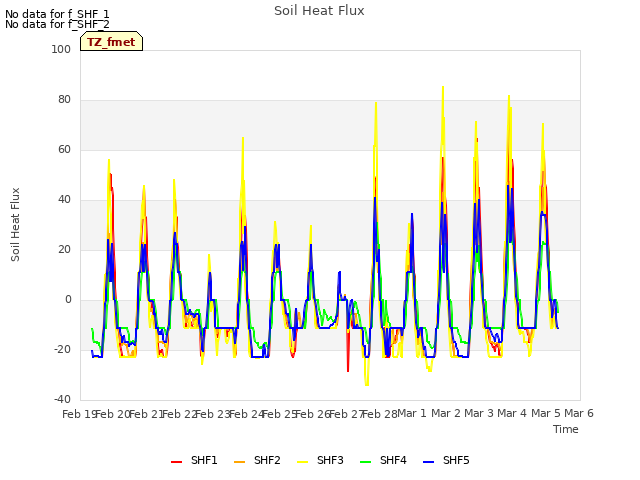Toggle the SHF1 legend entry
The width and height of the screenshot is (640, 480).
[x=194, y=460]
